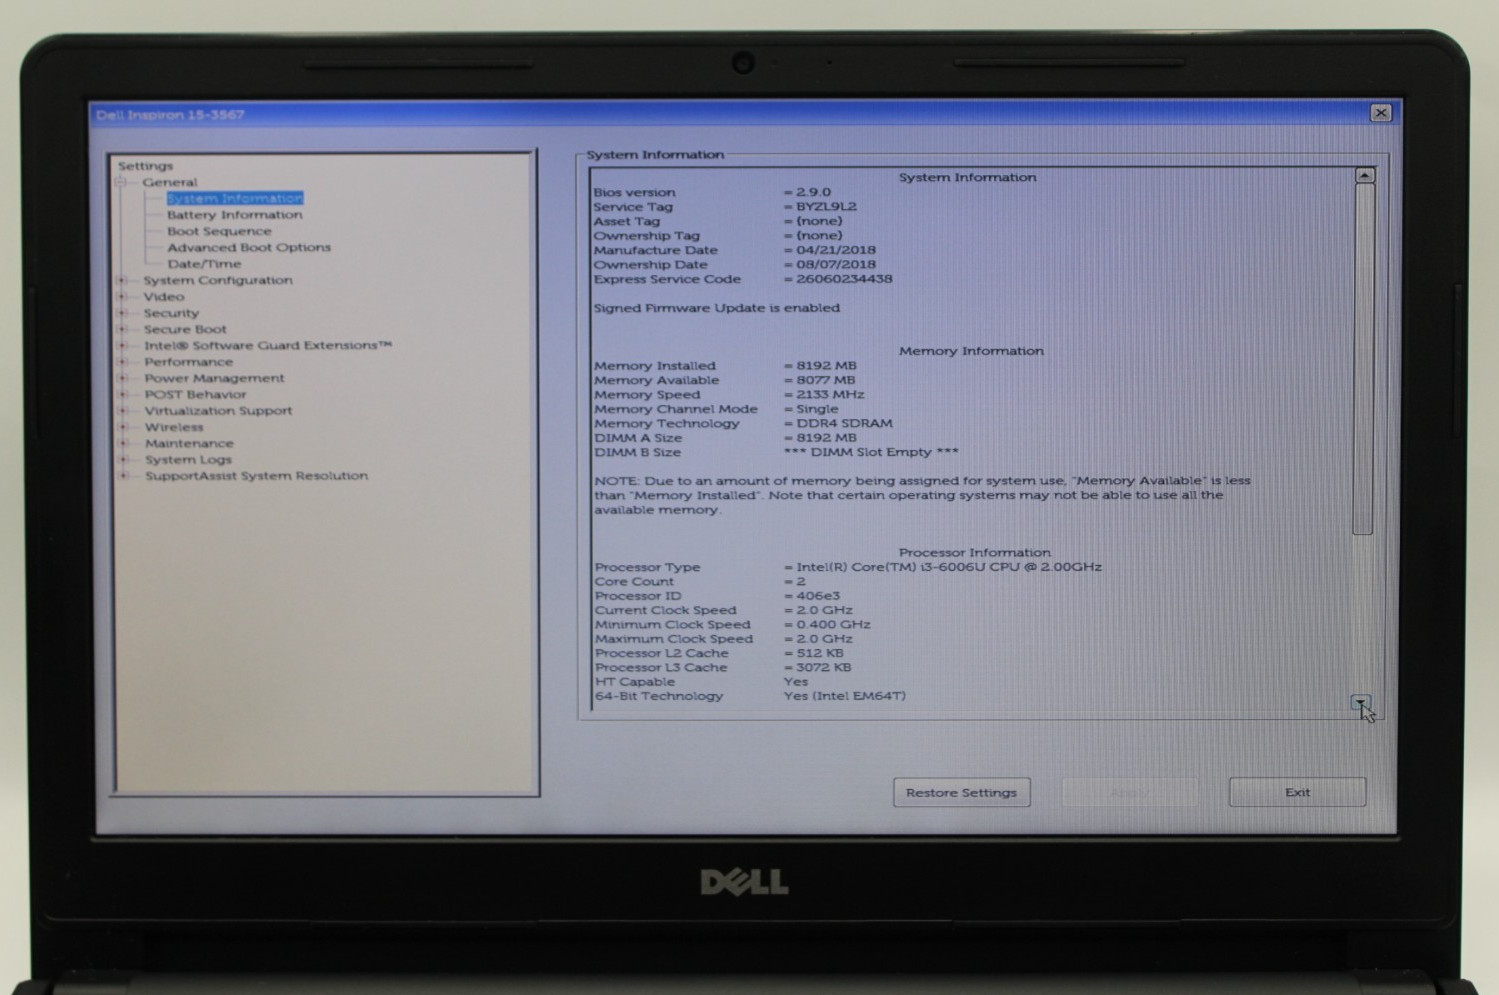The image size is (1499, 995).
Task: Expand Power Management node
Action: [x=122, y=378]
